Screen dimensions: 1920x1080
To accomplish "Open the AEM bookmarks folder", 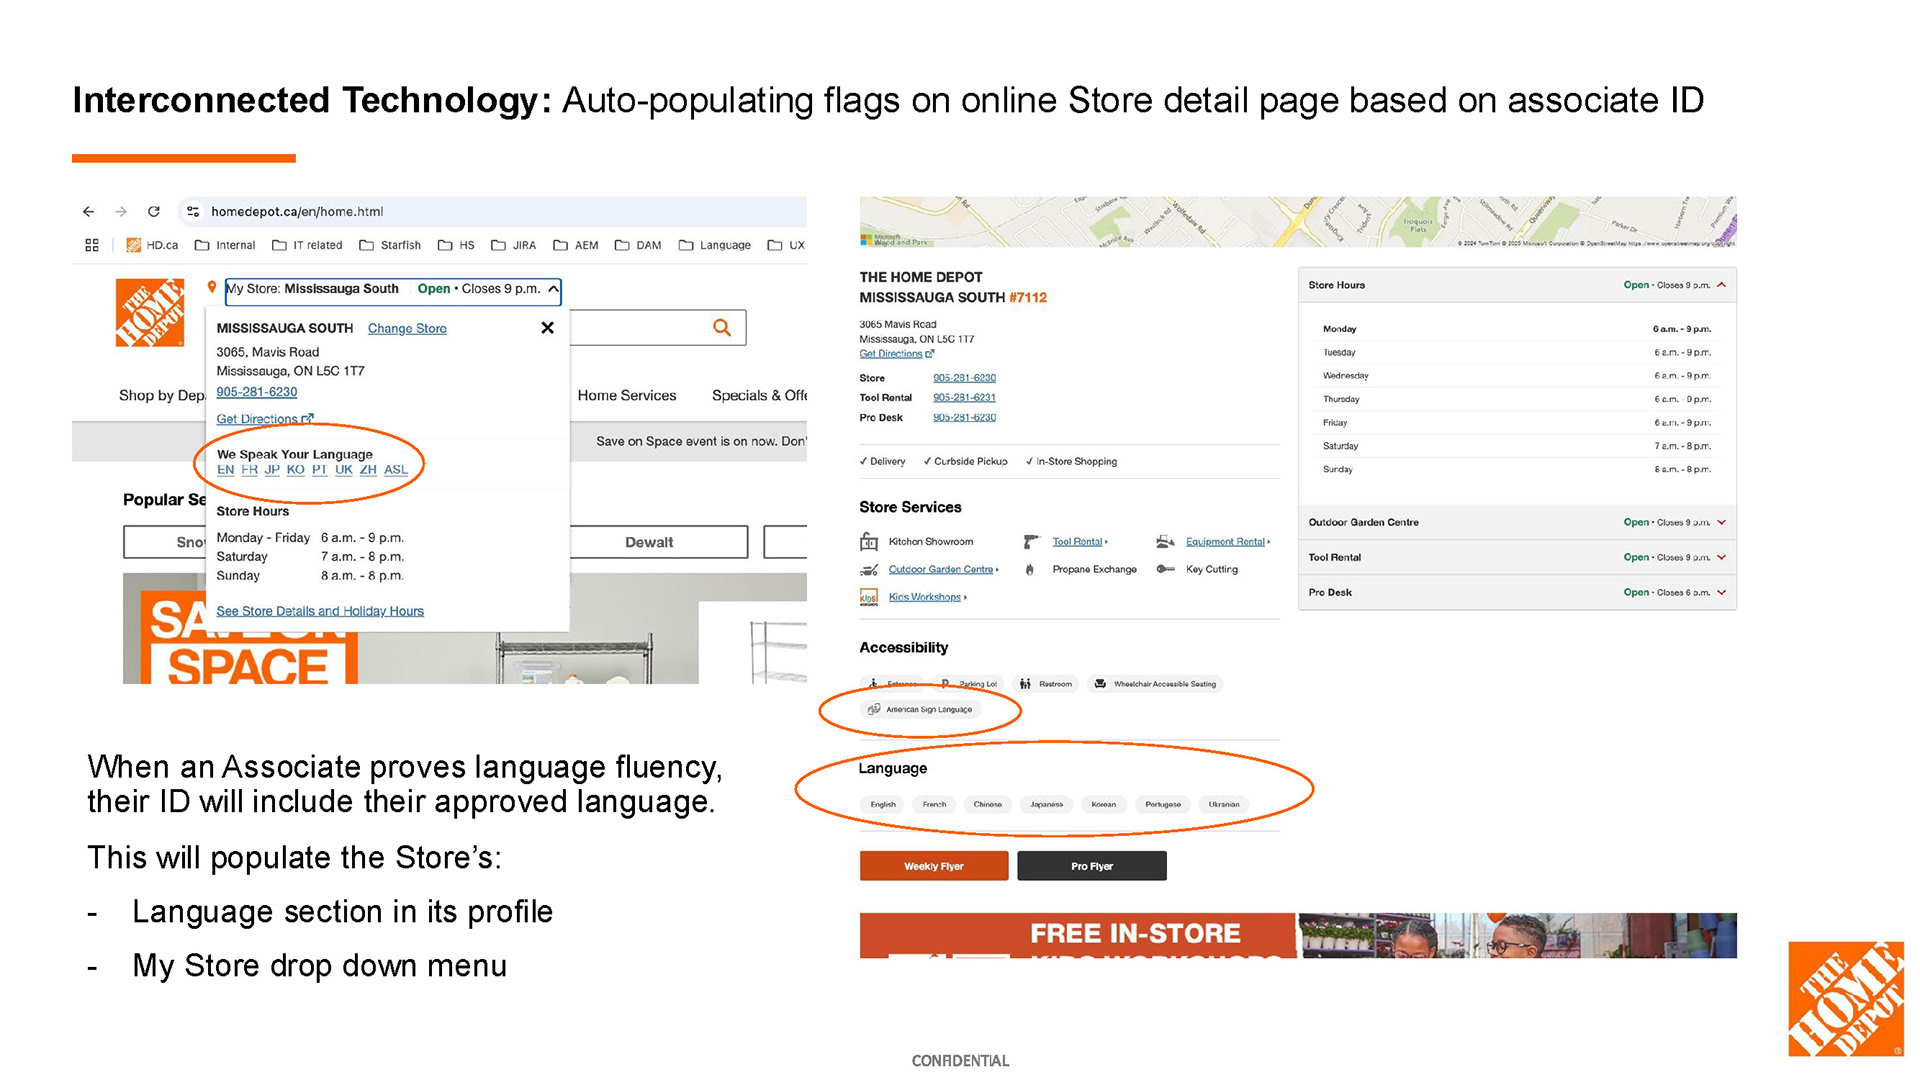I will (x=576, y=245).
